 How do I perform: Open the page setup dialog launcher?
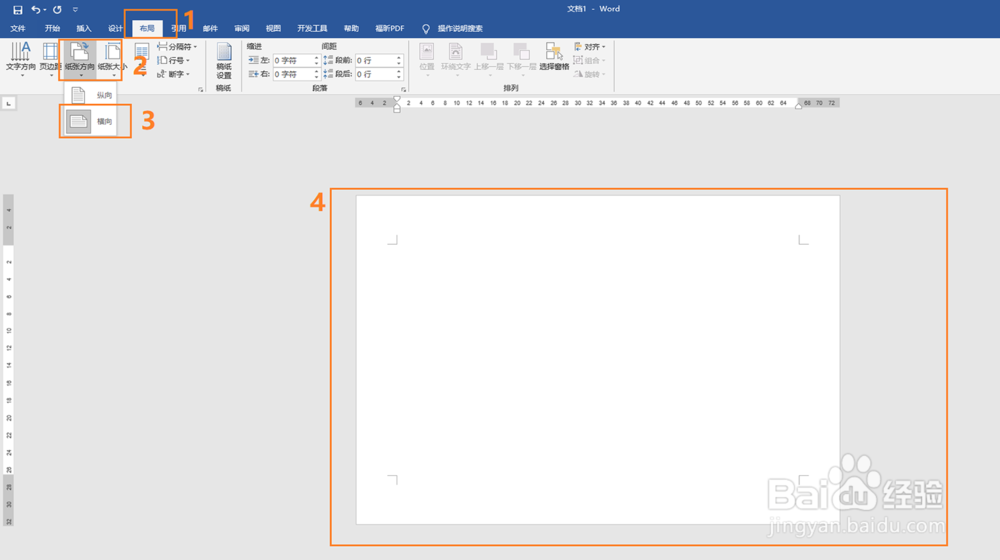[x=201, y=90]
